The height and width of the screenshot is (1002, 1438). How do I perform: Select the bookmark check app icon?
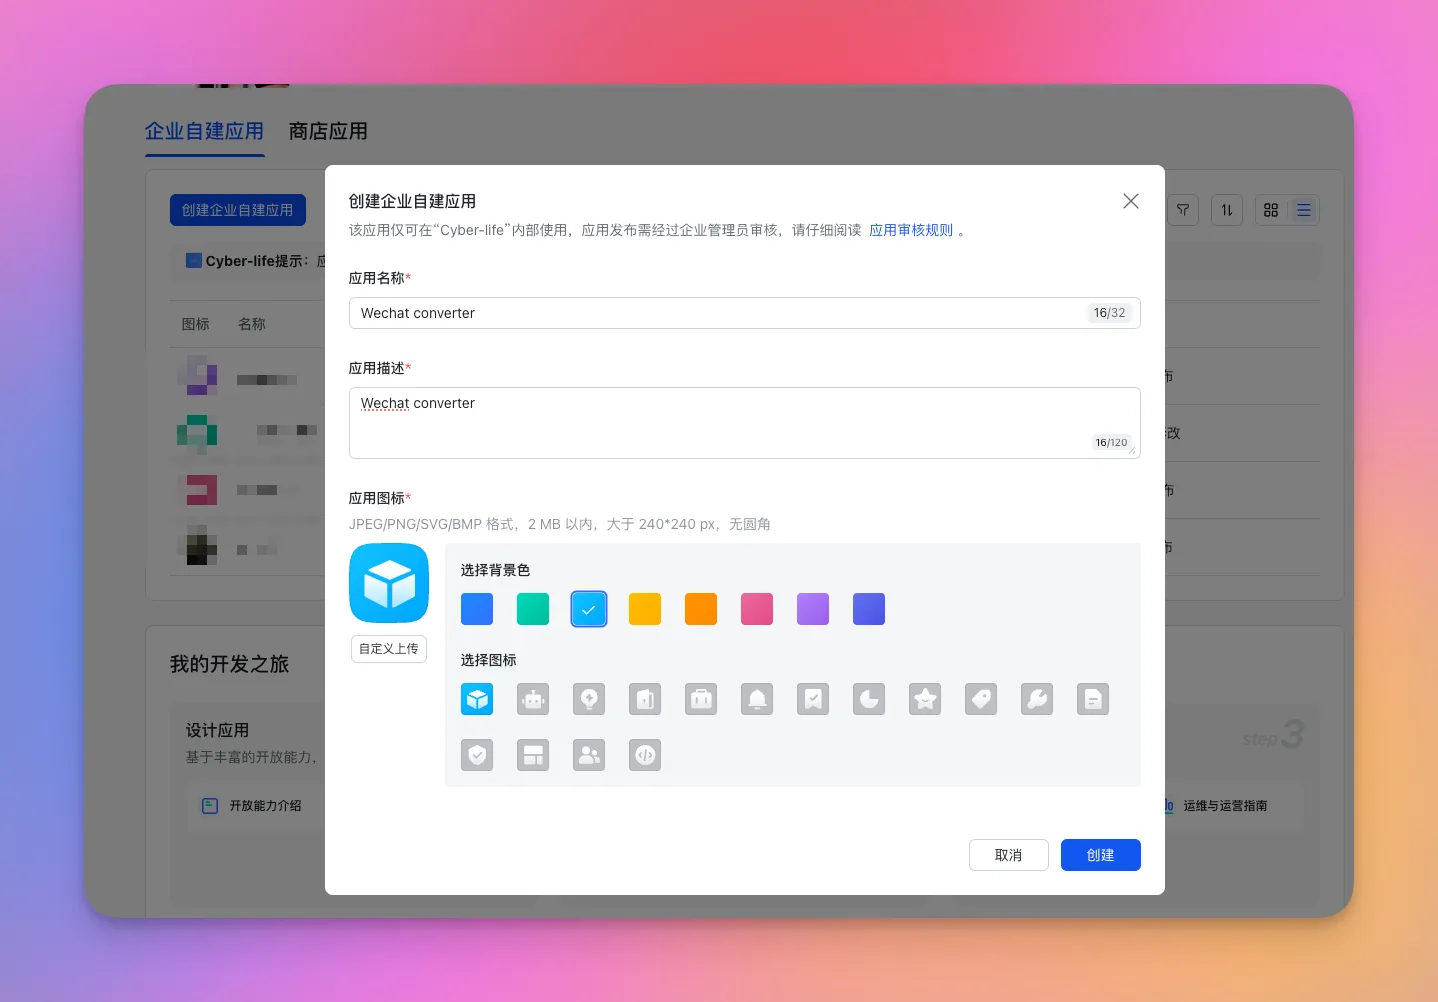pos(813,699)
